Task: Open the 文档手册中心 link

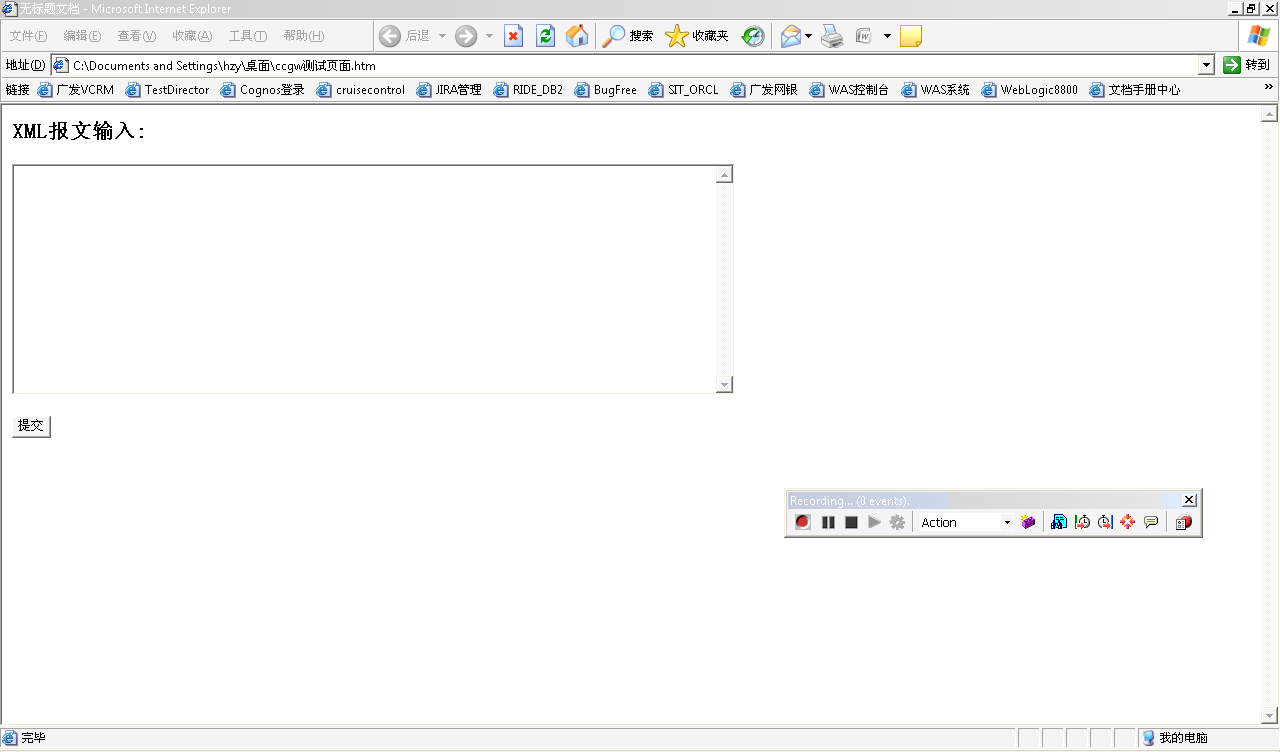Action: coord(1135,90)
